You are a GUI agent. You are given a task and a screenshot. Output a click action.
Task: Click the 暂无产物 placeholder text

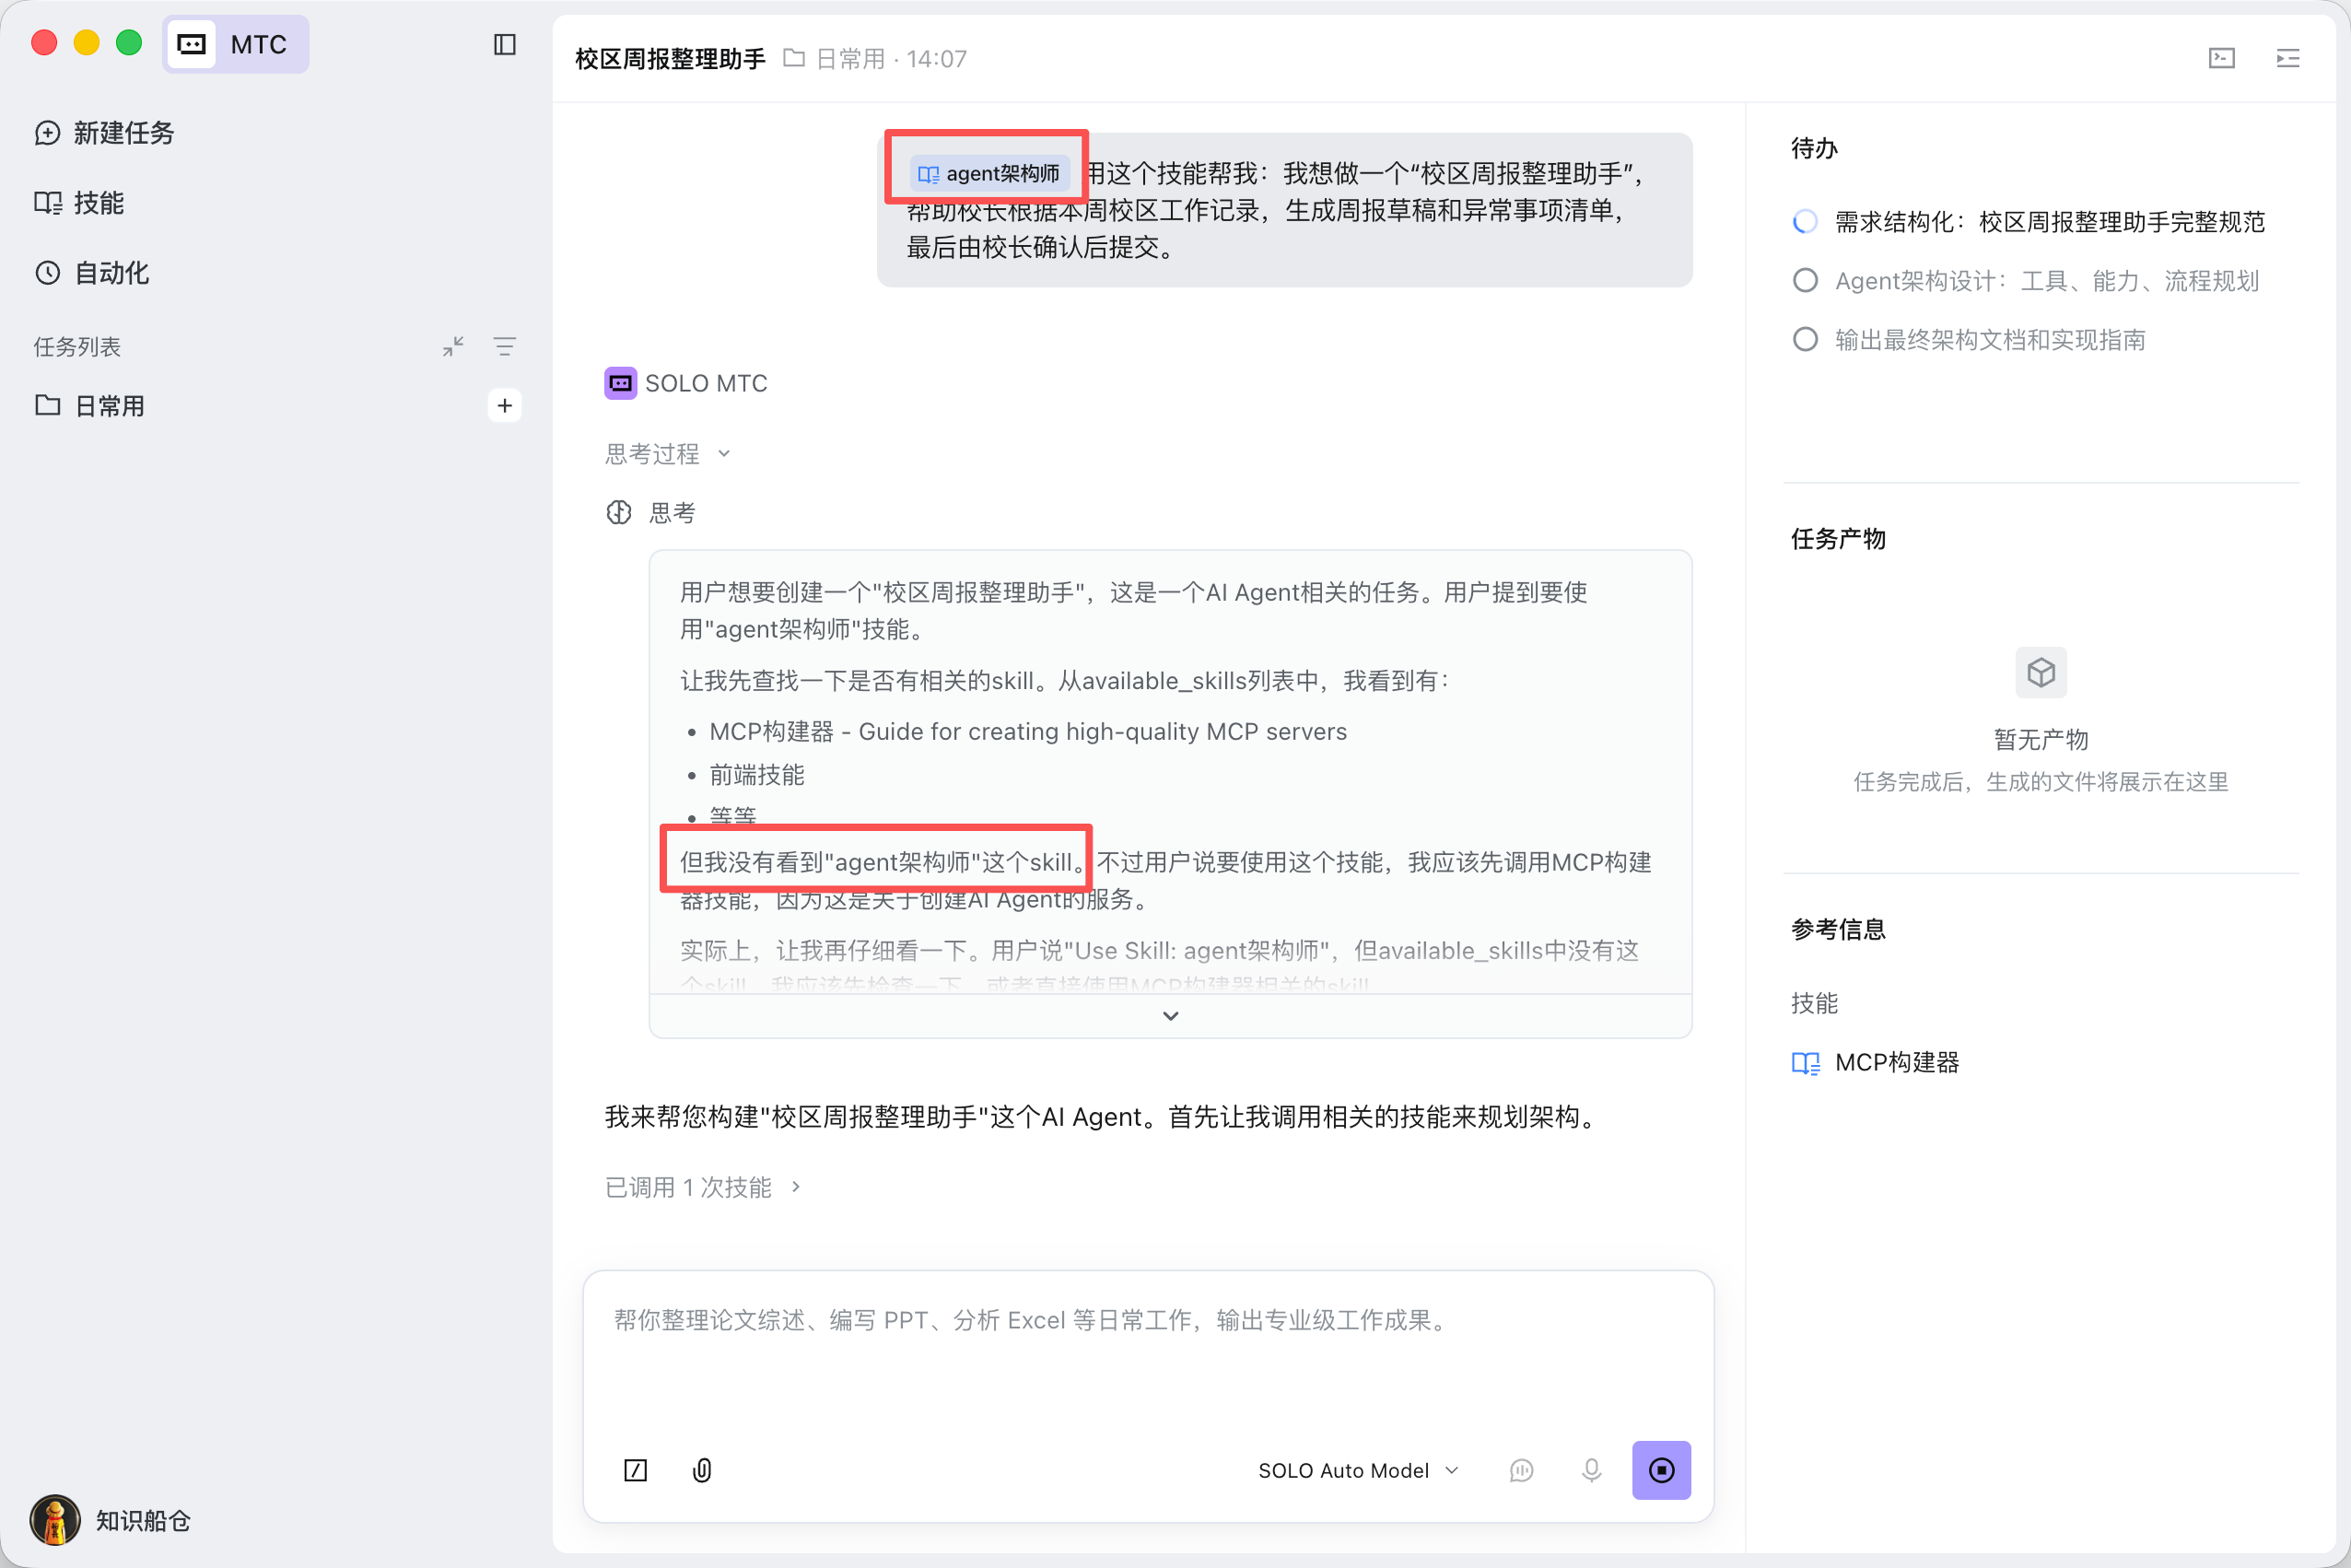(2041, 739)
